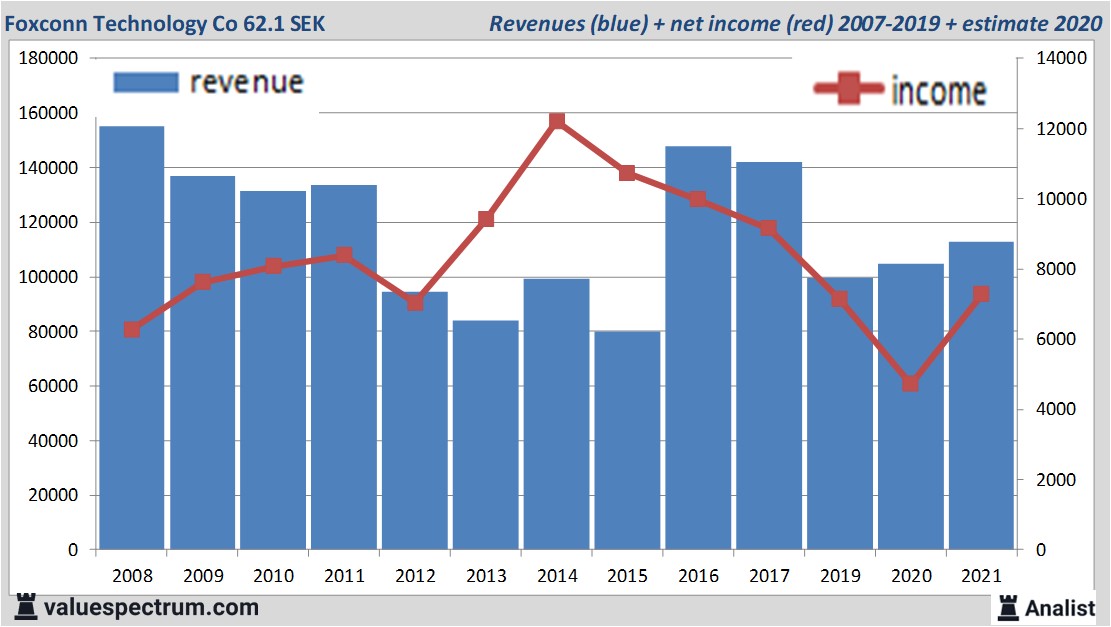Select the income data point above 2008

click(x=132, y=330)
